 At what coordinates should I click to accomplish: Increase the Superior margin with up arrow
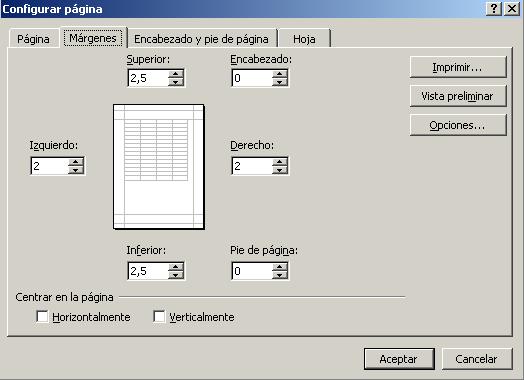tap(176, 74)
